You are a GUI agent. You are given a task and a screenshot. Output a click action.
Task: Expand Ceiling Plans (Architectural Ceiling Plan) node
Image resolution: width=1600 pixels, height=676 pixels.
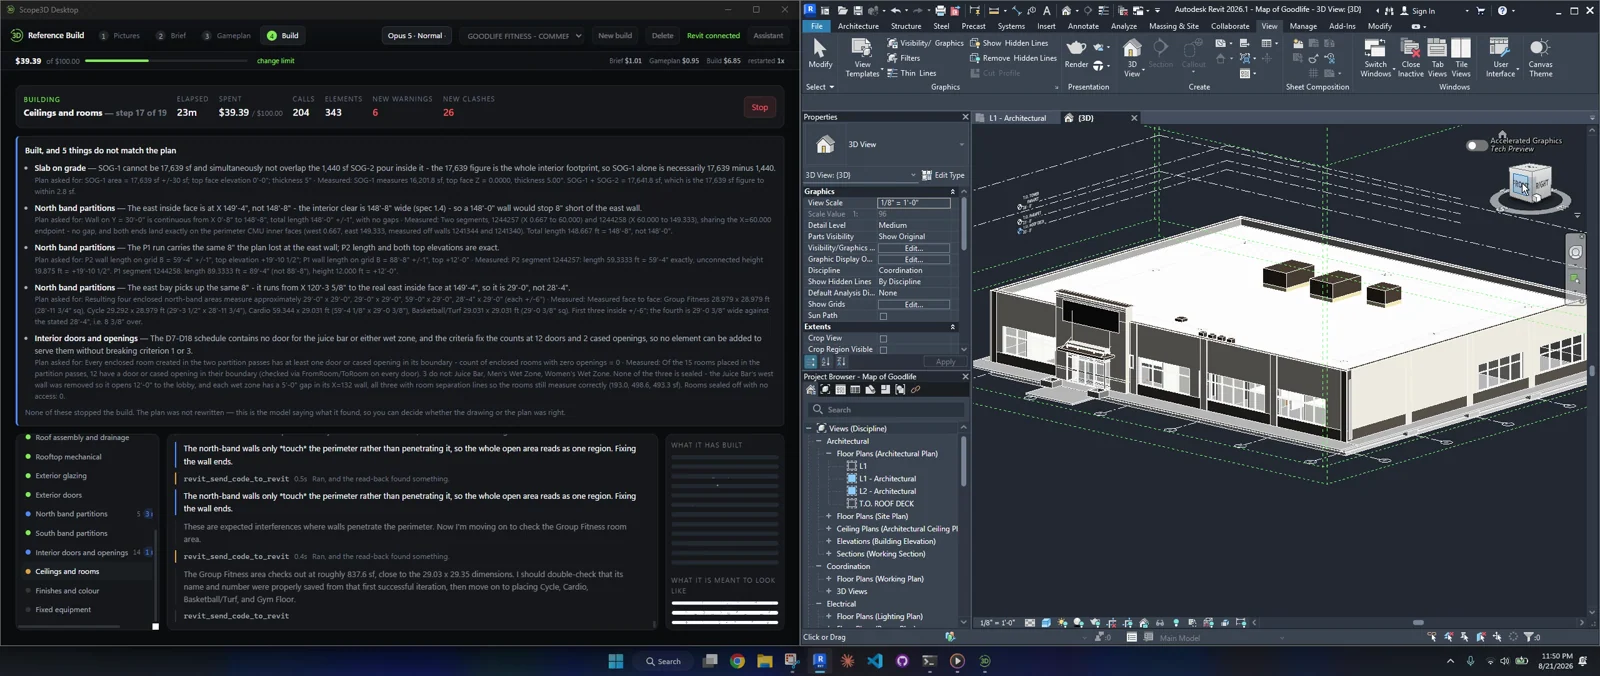click(x=828, y=529)
